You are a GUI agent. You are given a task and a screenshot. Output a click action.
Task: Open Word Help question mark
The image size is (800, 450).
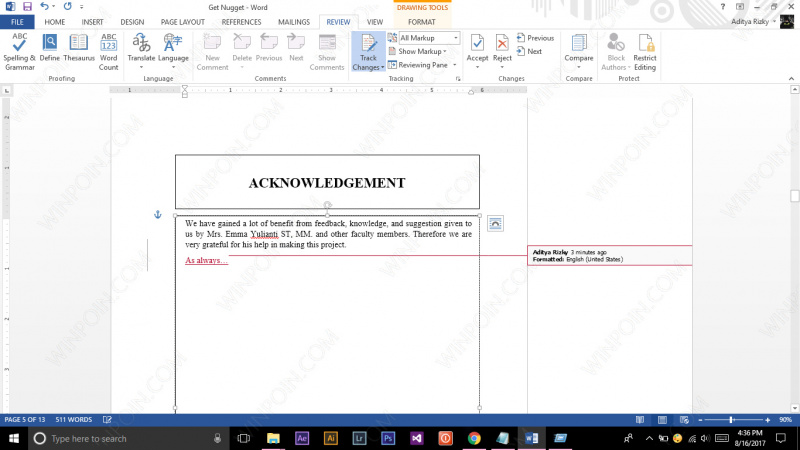coord(722,7)
